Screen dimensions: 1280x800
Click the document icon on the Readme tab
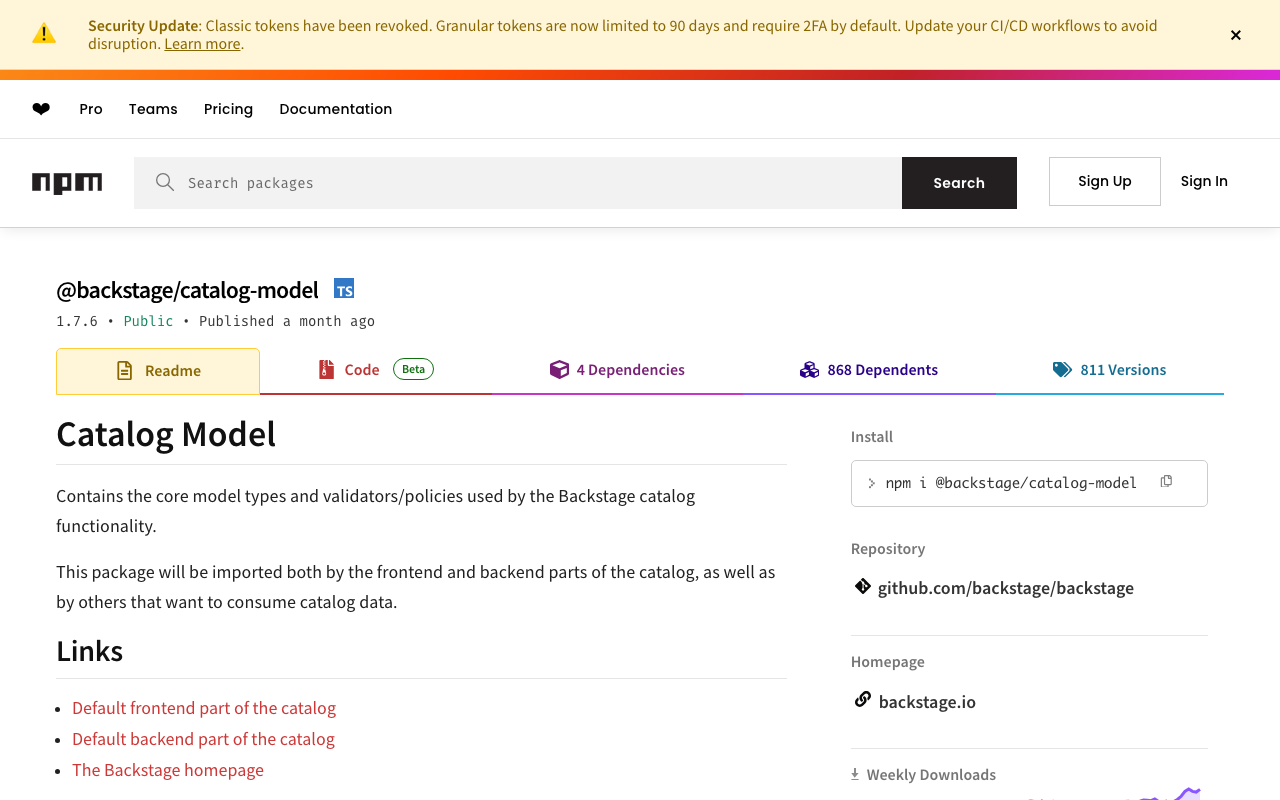tap(124, 369)
